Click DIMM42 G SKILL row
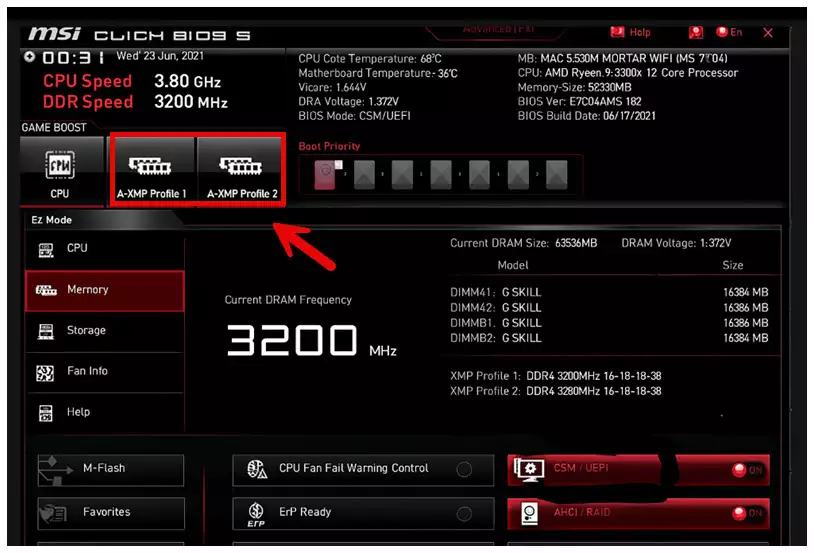814x553 pixels. tap(609, 308)
